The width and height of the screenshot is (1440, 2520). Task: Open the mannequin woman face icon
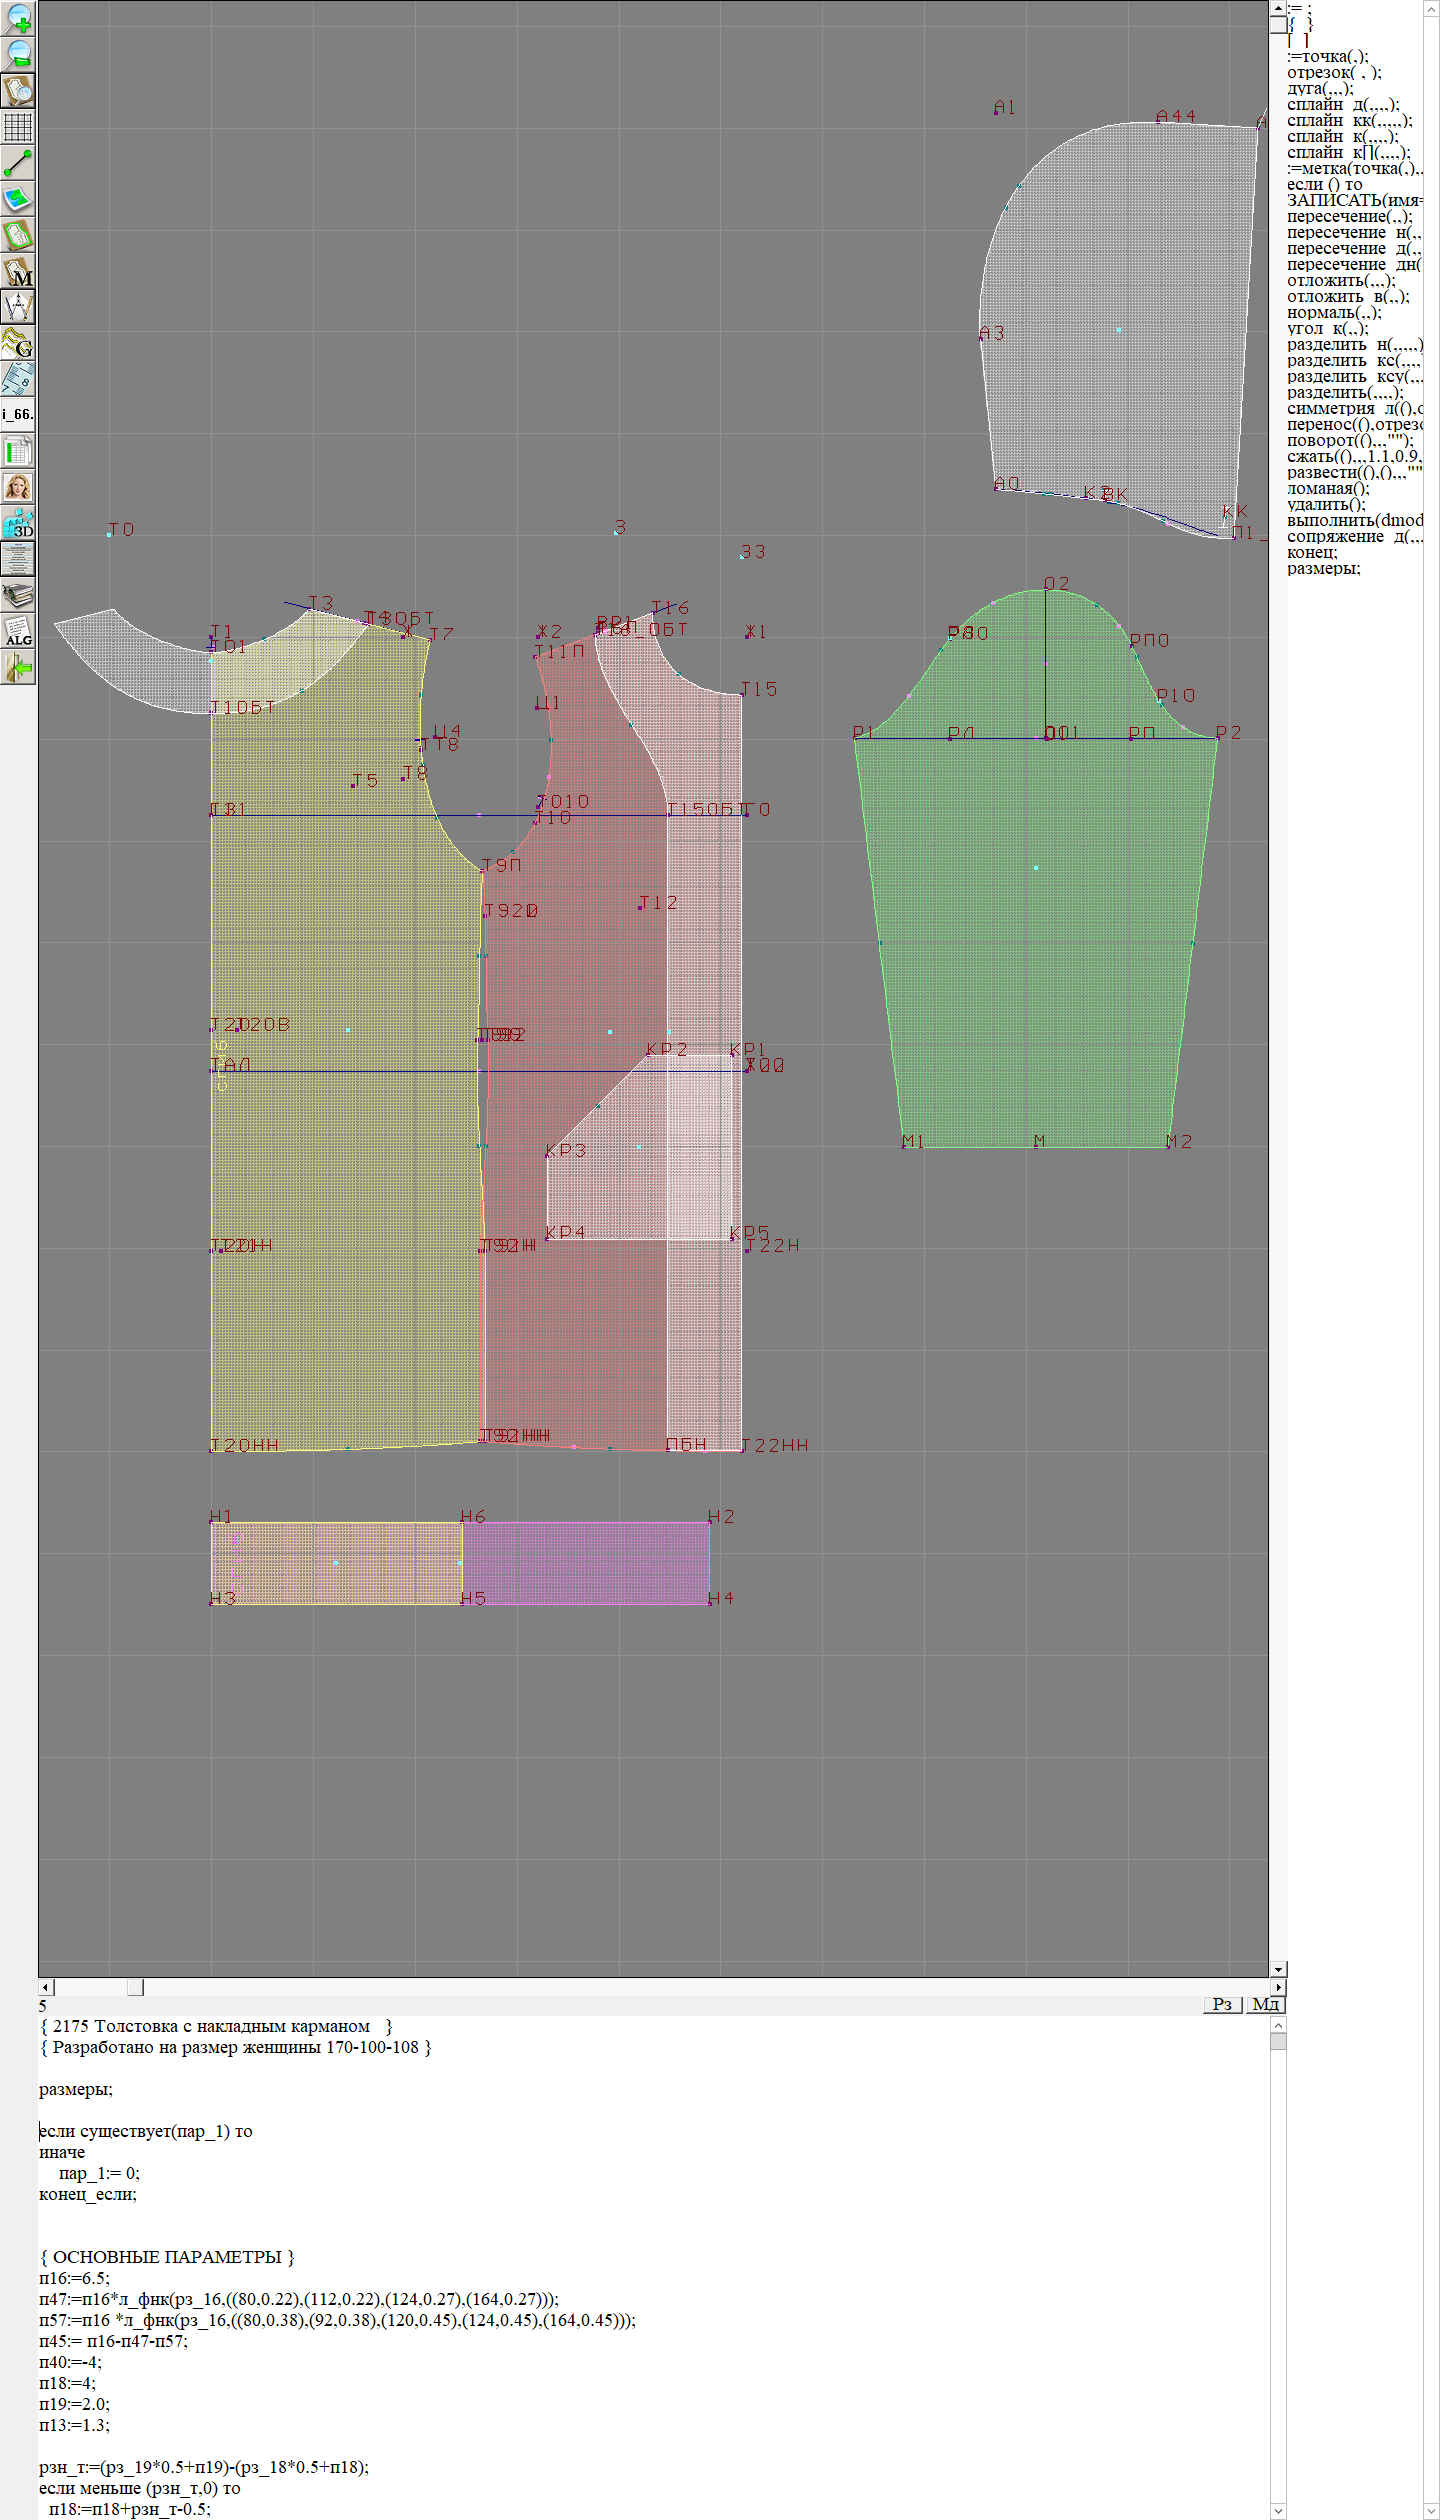coord(18,487)
